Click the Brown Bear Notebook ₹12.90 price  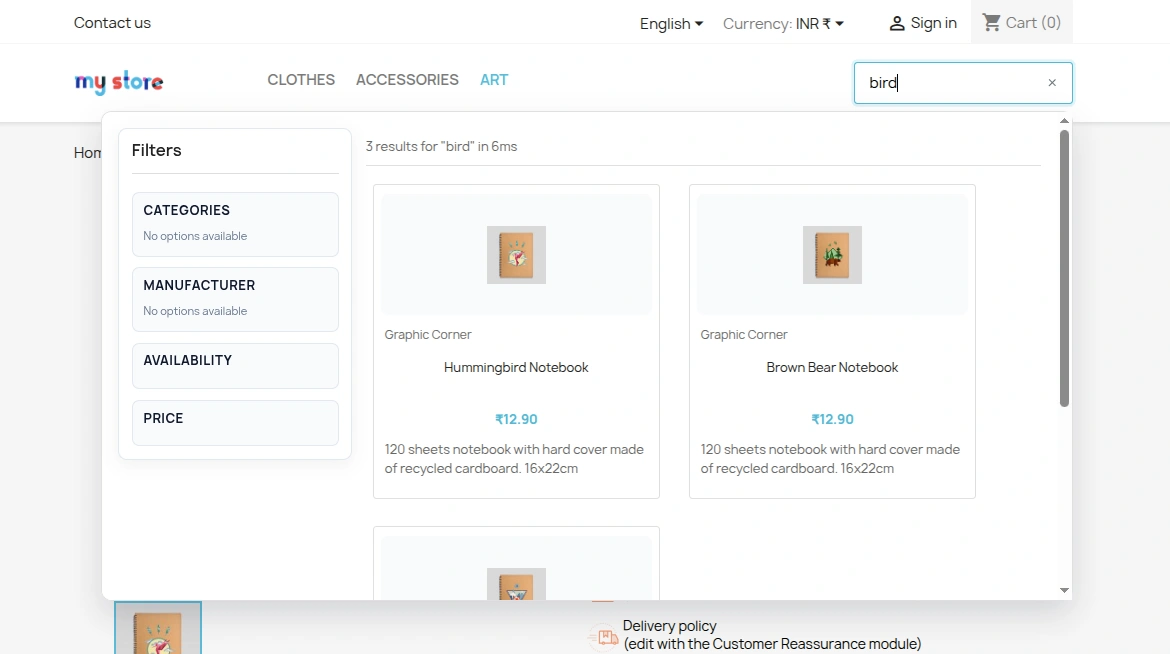[832, 420]
